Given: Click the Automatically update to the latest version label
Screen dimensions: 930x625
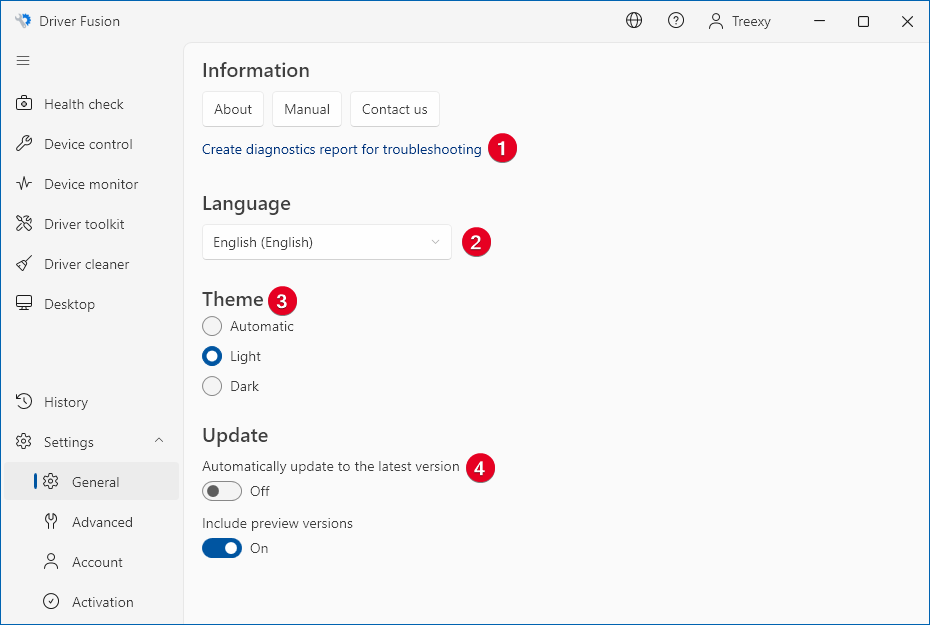Looking at the screenshot, I should 331,466.
